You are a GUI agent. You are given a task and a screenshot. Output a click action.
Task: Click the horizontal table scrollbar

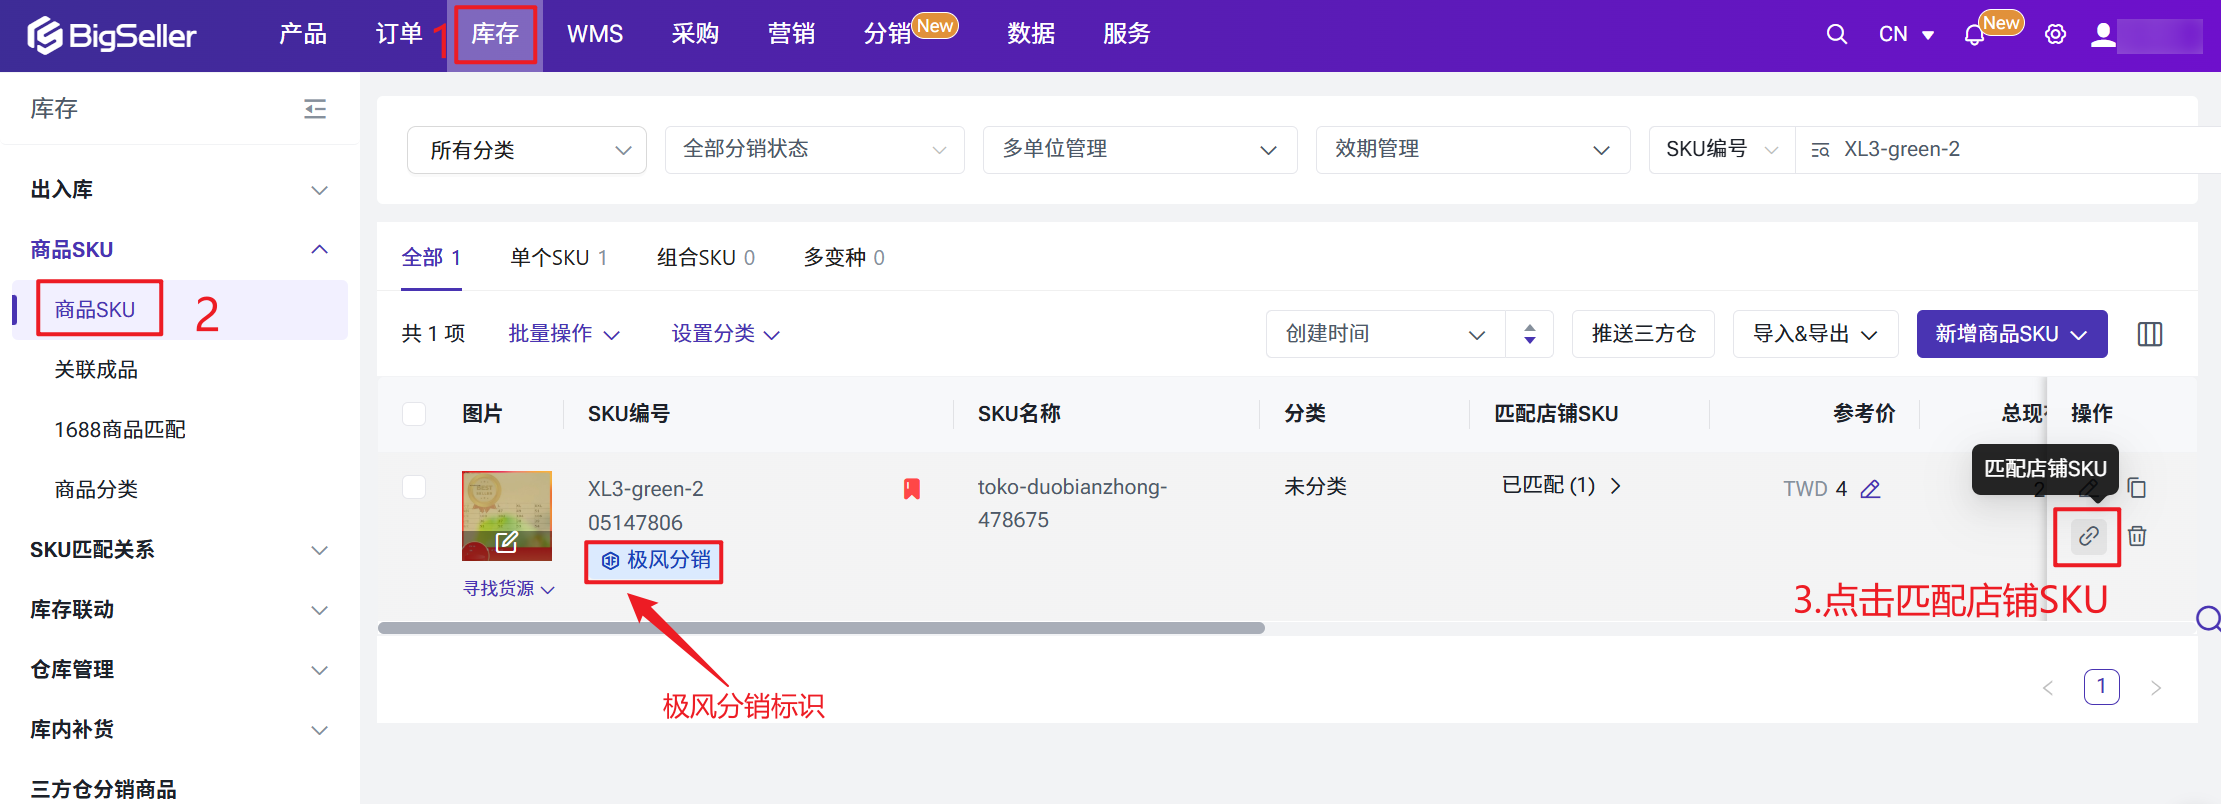pos(820,628)
